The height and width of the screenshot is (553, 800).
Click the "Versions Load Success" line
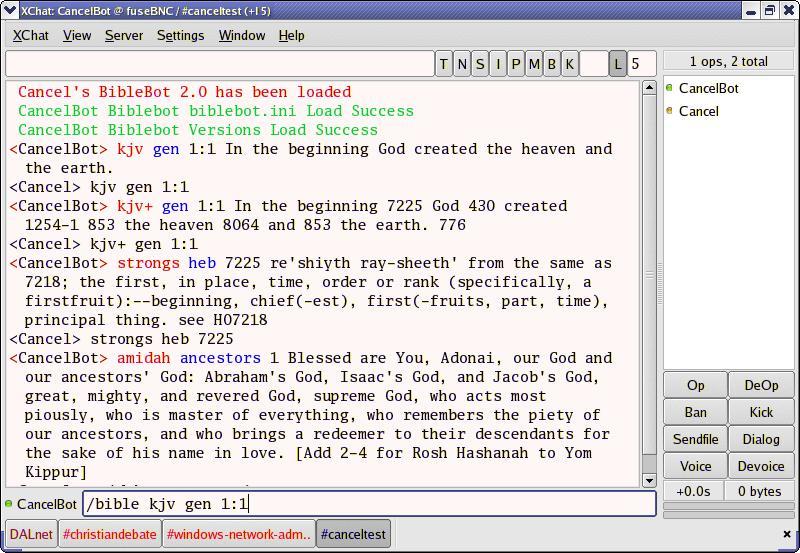[x=198, y=130]
